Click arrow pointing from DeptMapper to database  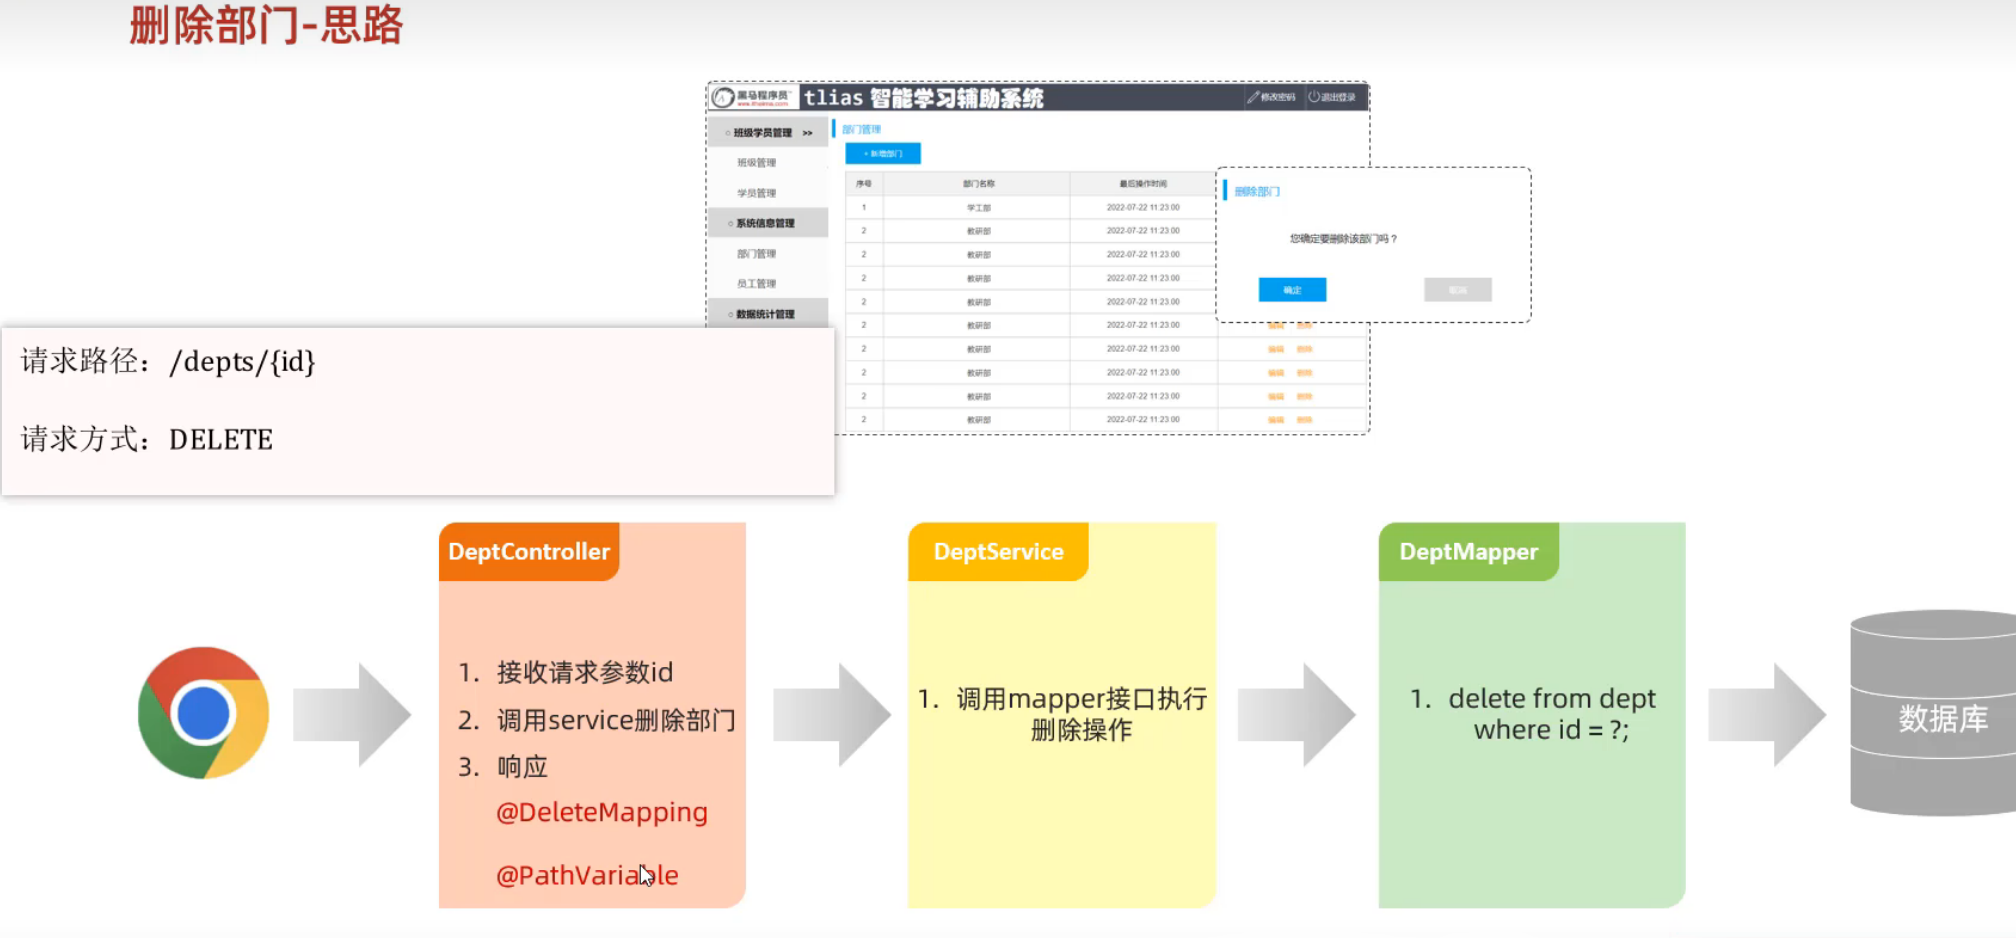[x=1767, y=714]
